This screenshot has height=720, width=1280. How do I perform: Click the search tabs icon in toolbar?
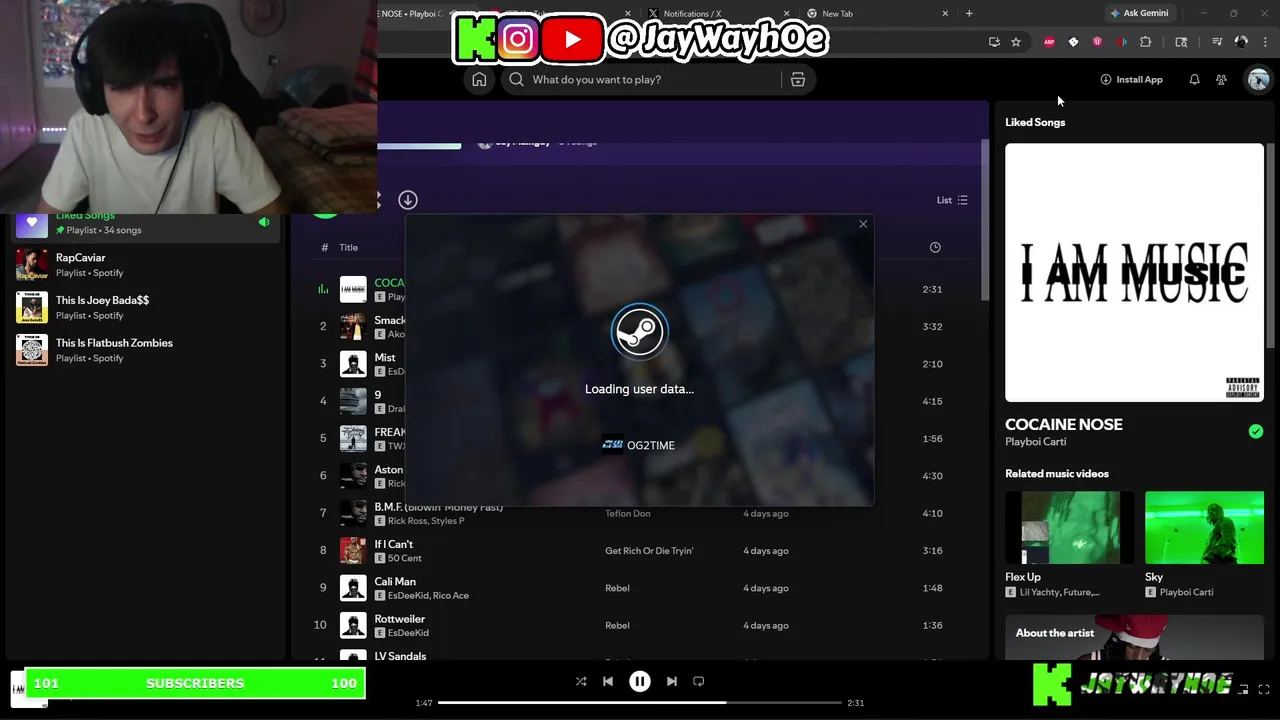point(1181,42)
